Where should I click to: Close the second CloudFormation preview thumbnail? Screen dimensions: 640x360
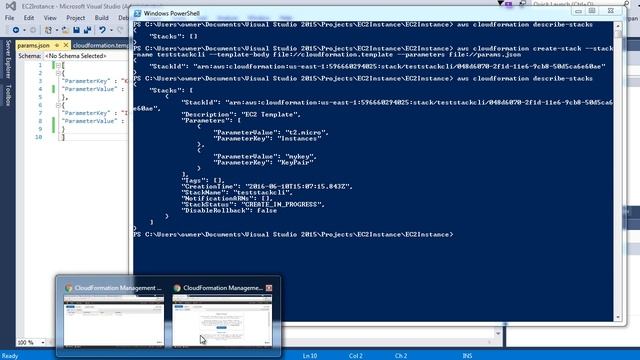click(269, 288)
